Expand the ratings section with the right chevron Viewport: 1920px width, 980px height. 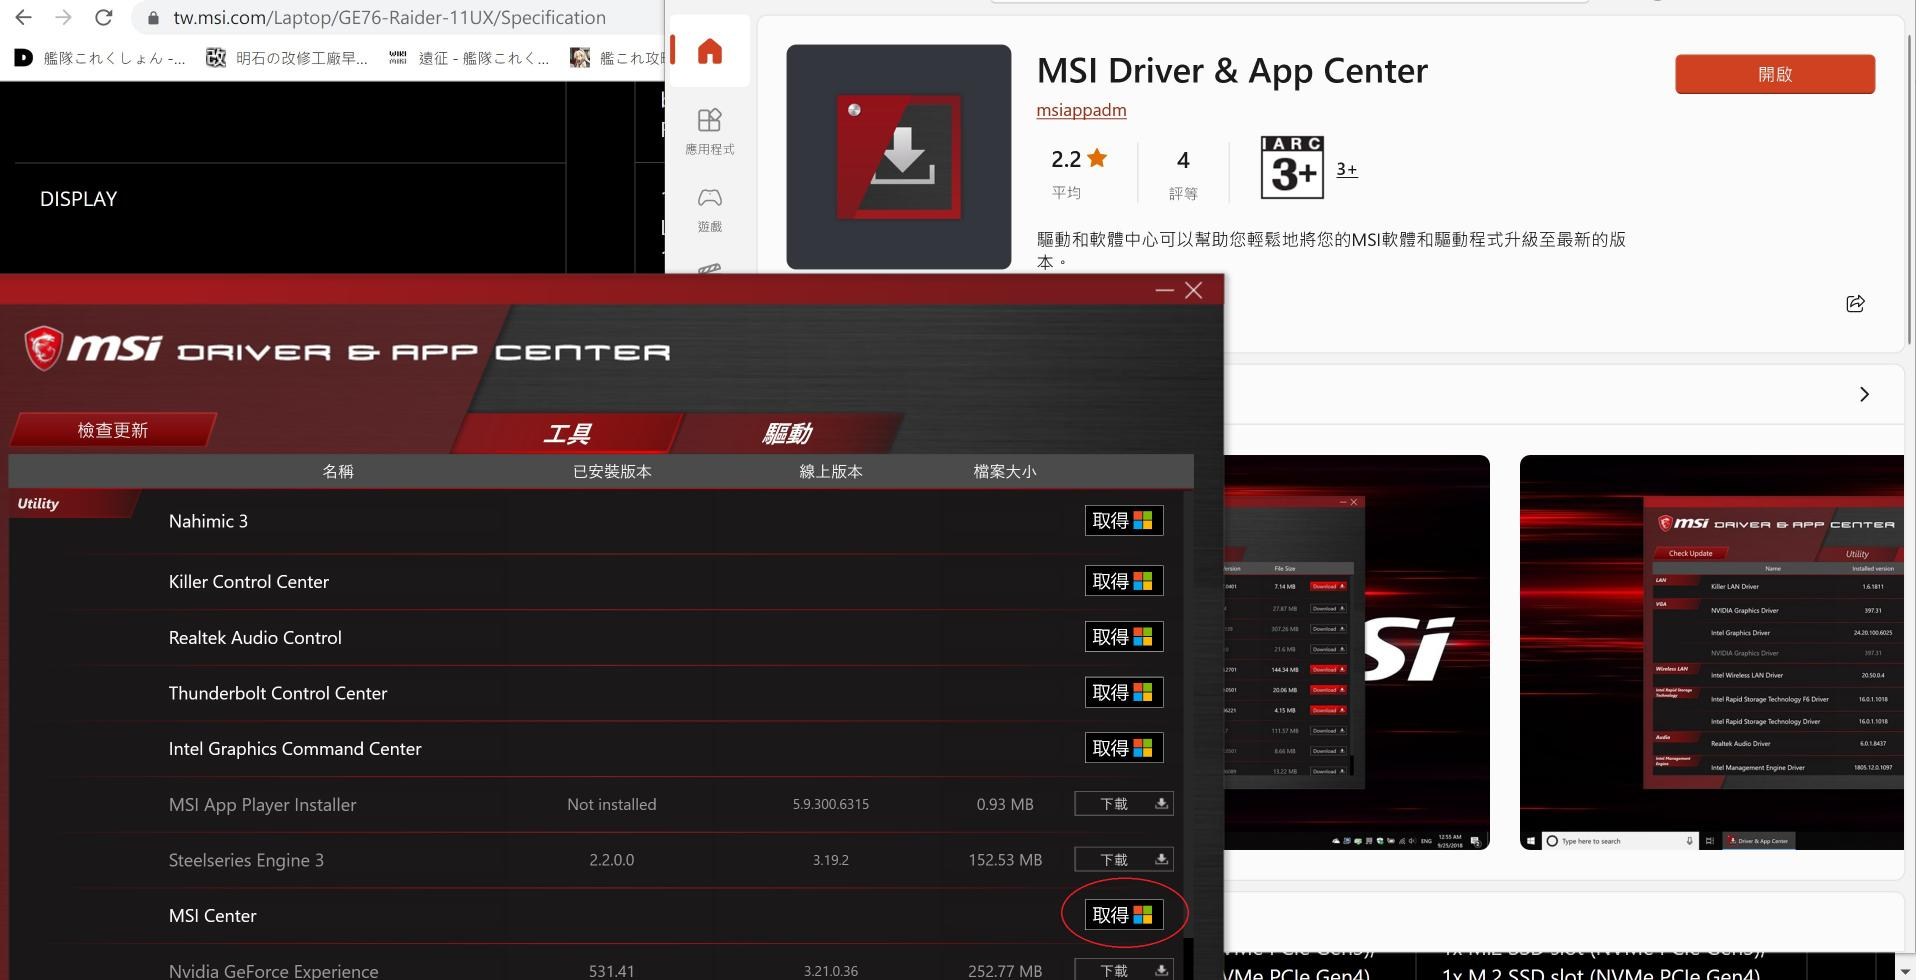(x=1864, y=394)
